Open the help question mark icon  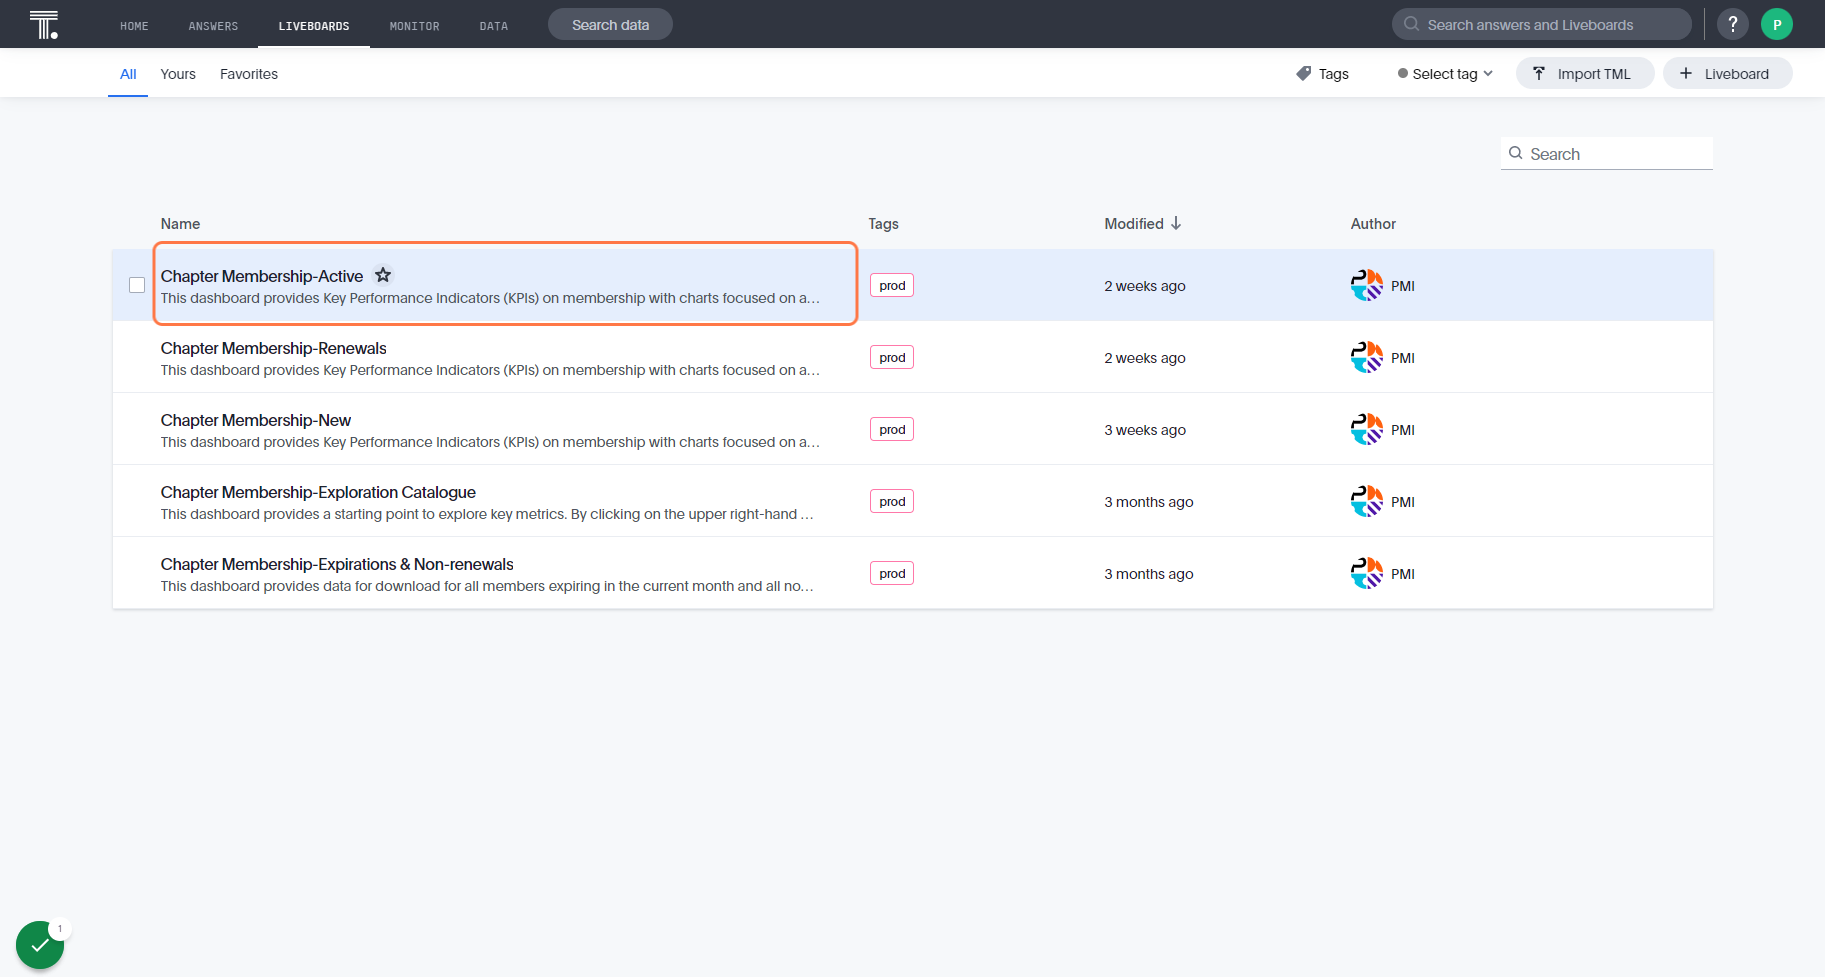pos(1733,24)
